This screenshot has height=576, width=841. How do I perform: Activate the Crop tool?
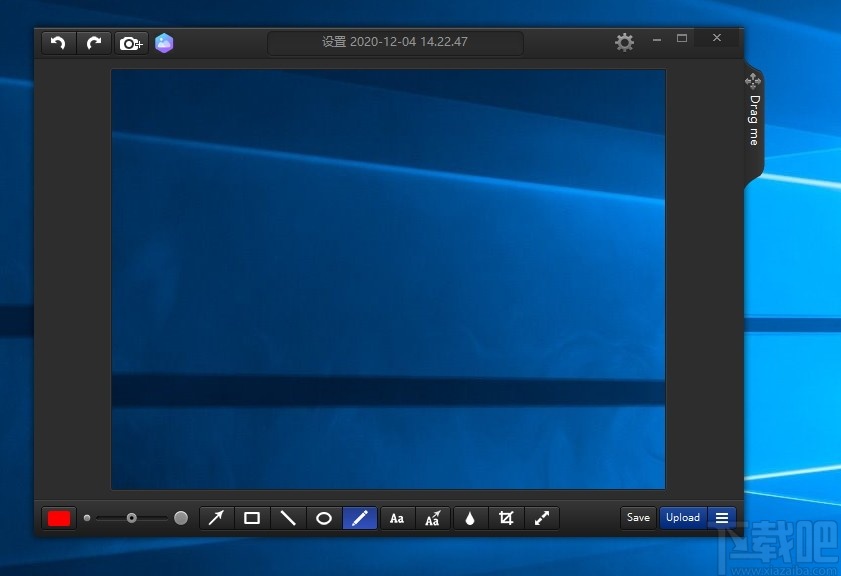pyautogui.click(x=506, y=518)
